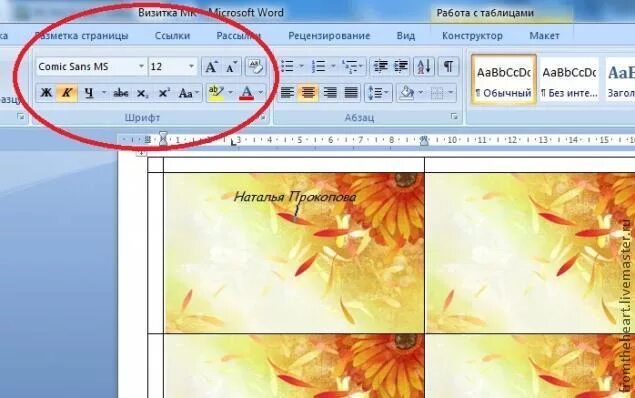Open Макет table tab

pyautogui.click(x=544, y=36)
